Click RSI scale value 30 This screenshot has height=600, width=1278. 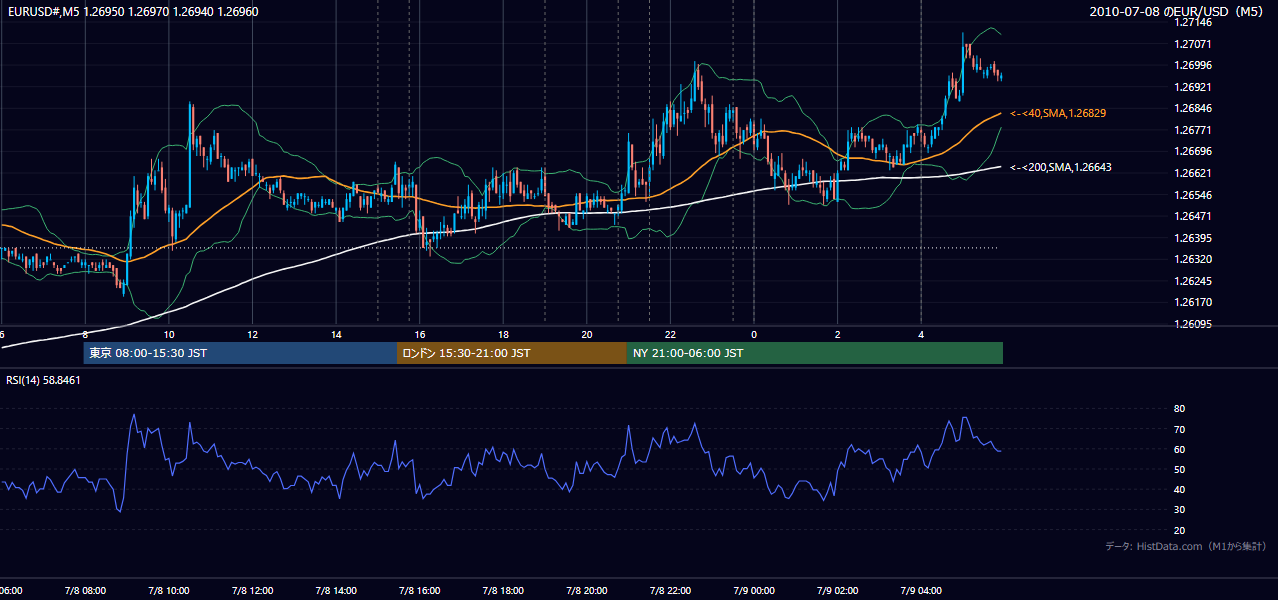1179,510
